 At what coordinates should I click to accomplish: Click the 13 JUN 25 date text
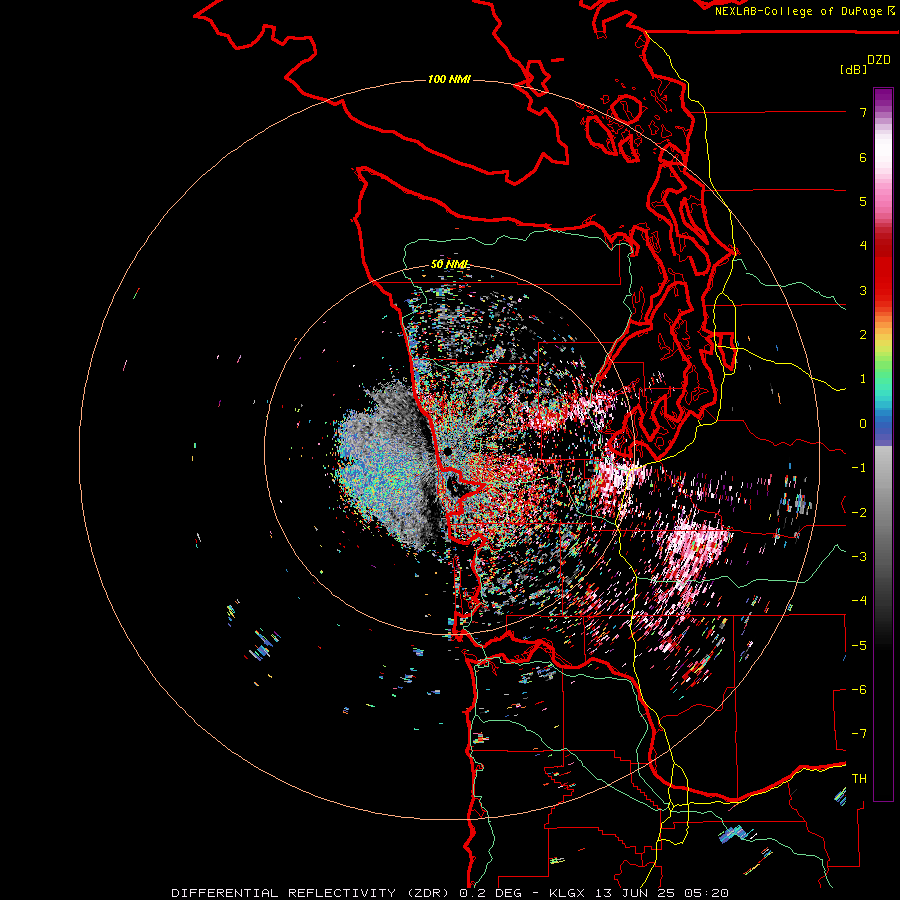635,893
